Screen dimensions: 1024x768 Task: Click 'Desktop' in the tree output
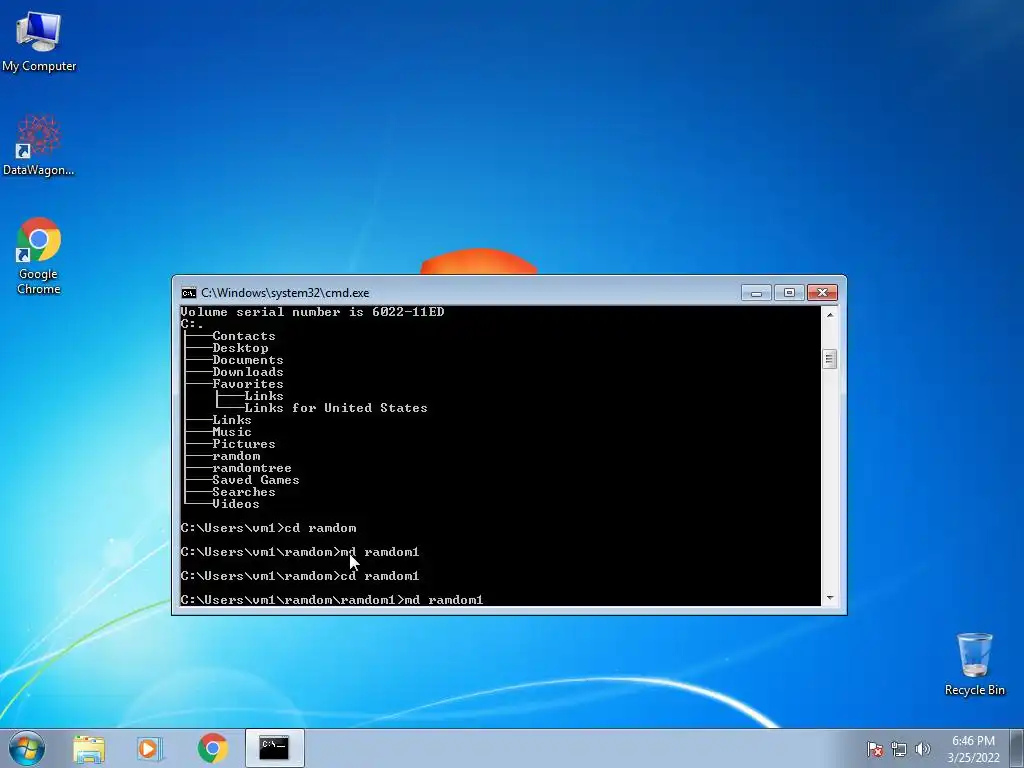(x=240, y=348)
